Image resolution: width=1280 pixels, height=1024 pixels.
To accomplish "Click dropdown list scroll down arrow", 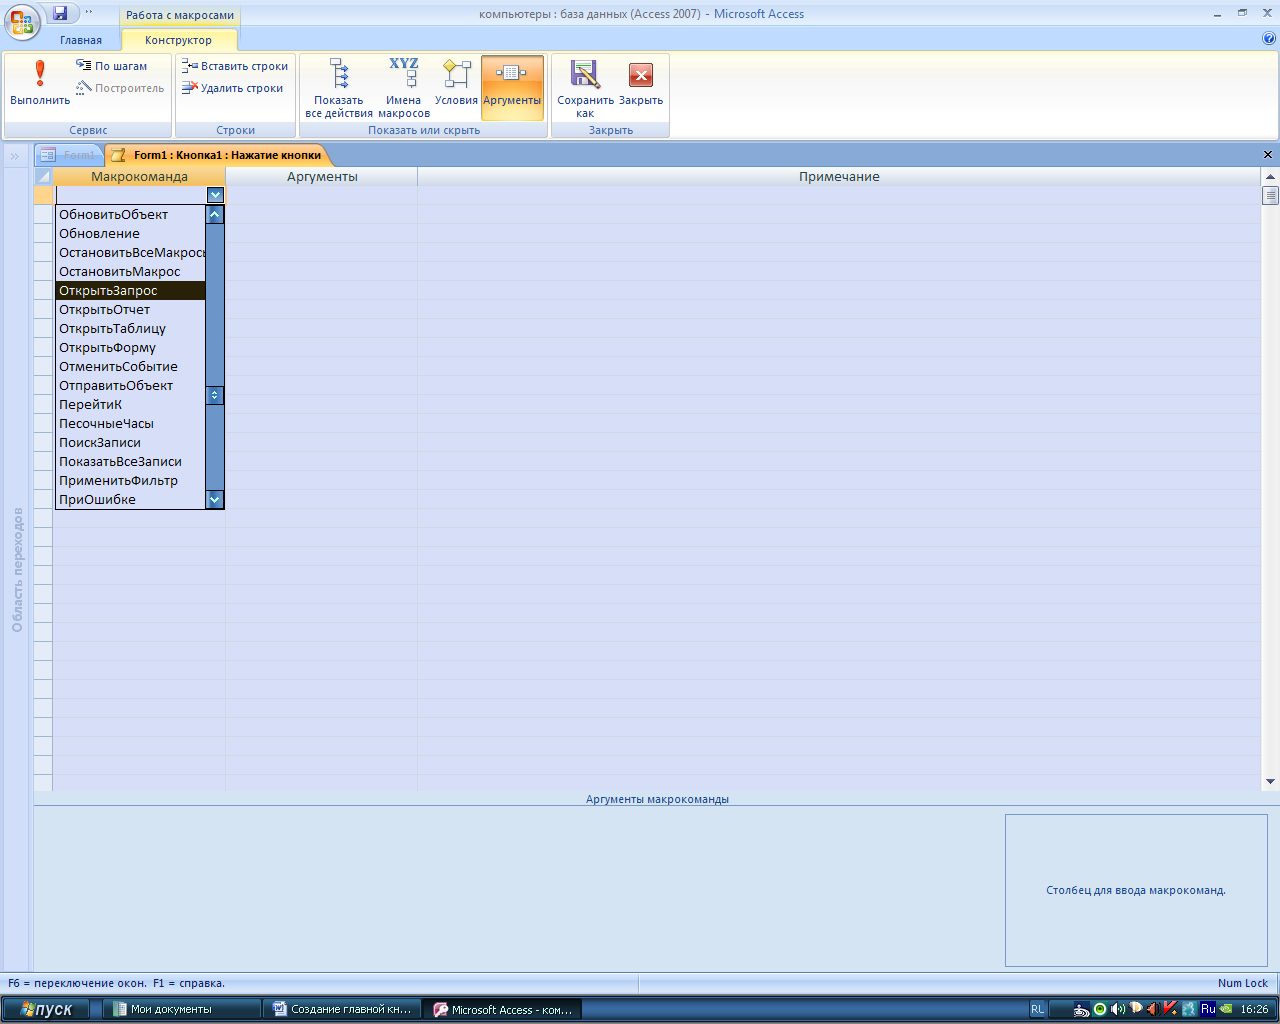I will coord(214,499).
